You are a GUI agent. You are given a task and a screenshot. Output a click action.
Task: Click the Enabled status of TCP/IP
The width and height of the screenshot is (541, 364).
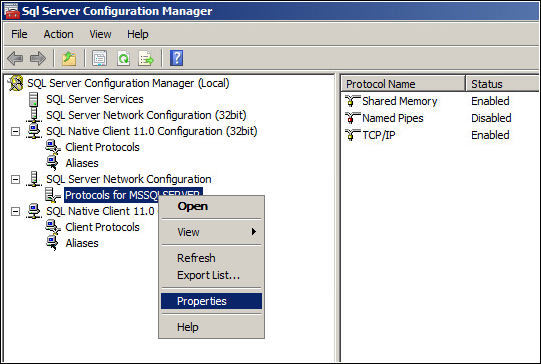[490, 135]
